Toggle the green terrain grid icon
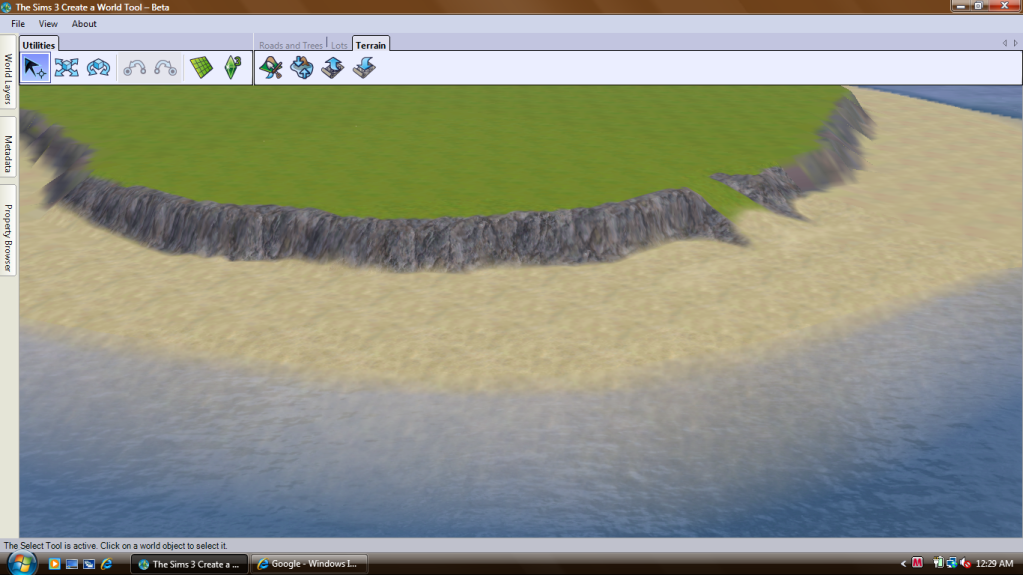Viewport: 1023px width, 575px height. [x=202, y=67]
